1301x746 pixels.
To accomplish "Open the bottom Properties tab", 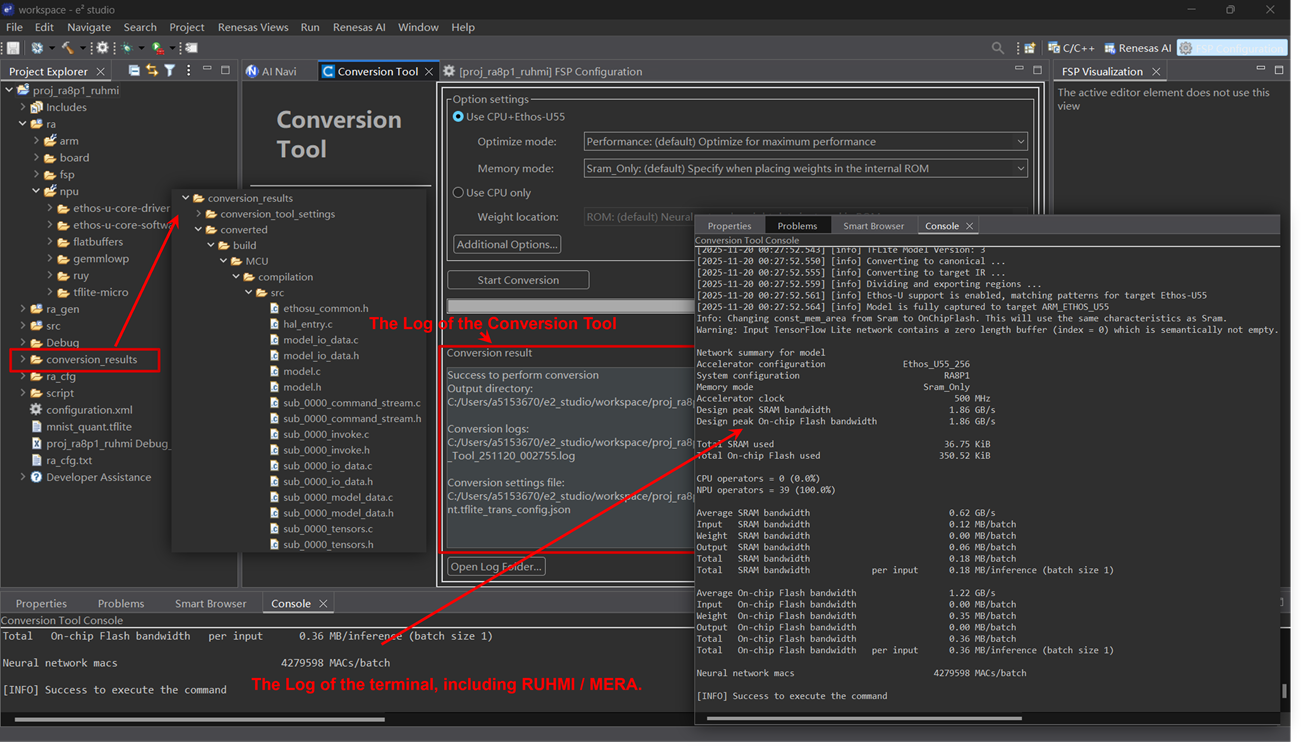I will pos(41,604).
